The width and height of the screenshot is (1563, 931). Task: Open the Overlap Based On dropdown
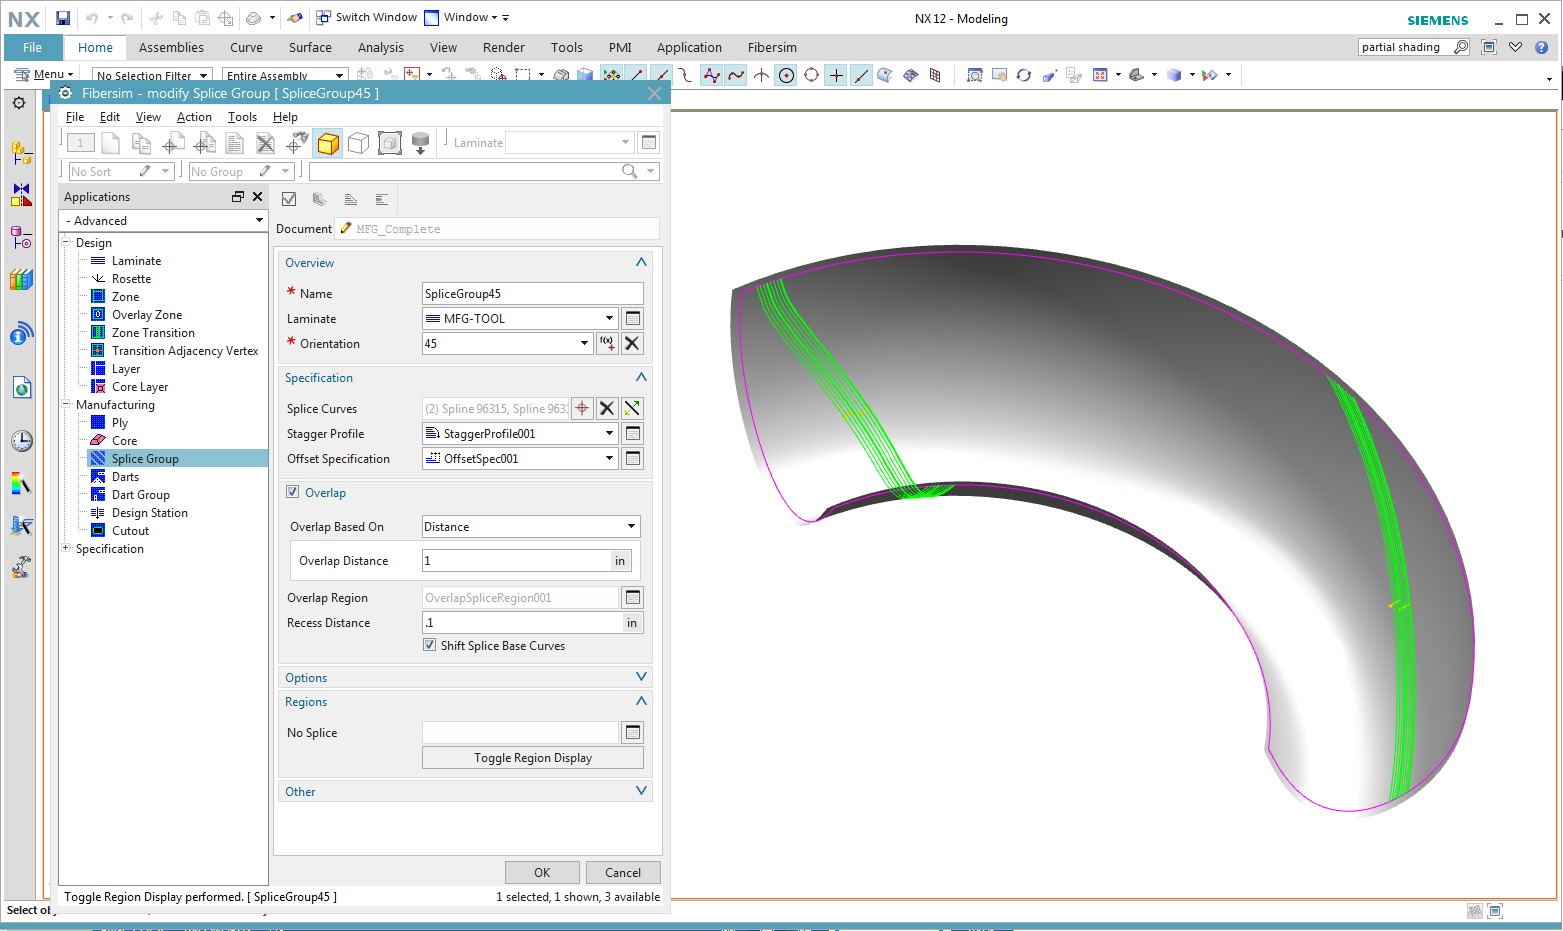click(x=631, y=527)
